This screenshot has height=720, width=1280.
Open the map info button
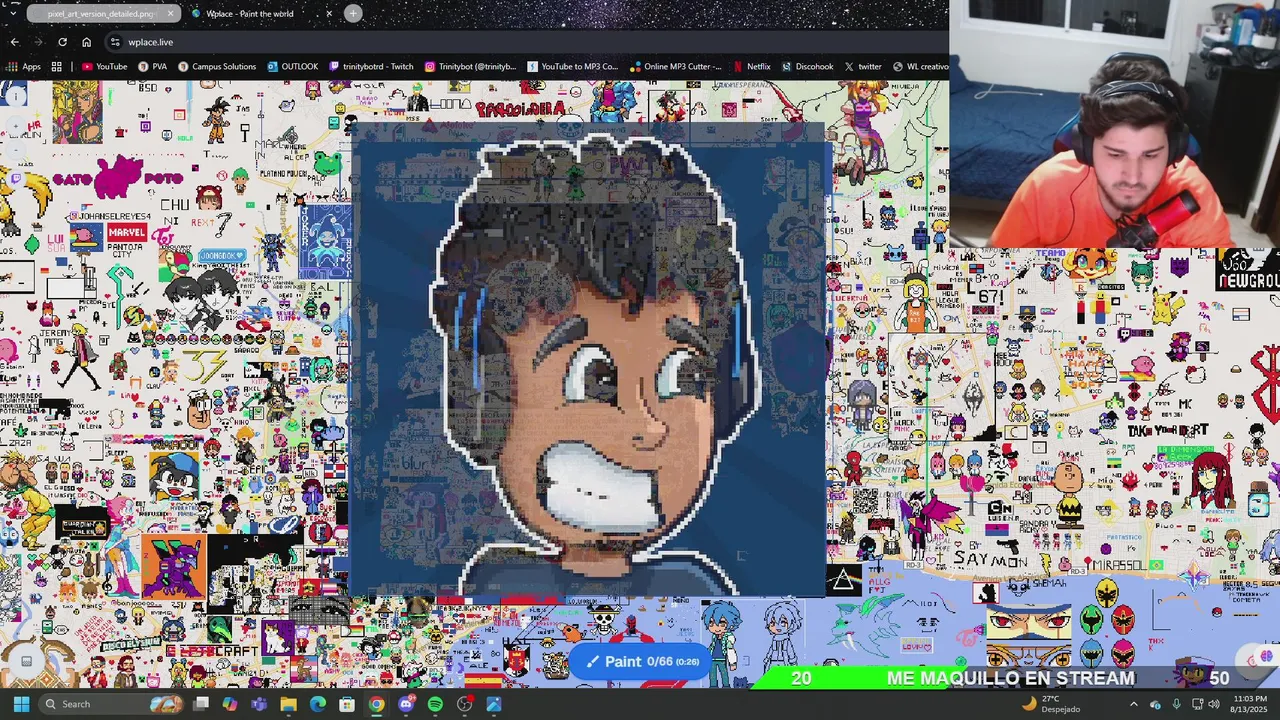coord(16,96)
